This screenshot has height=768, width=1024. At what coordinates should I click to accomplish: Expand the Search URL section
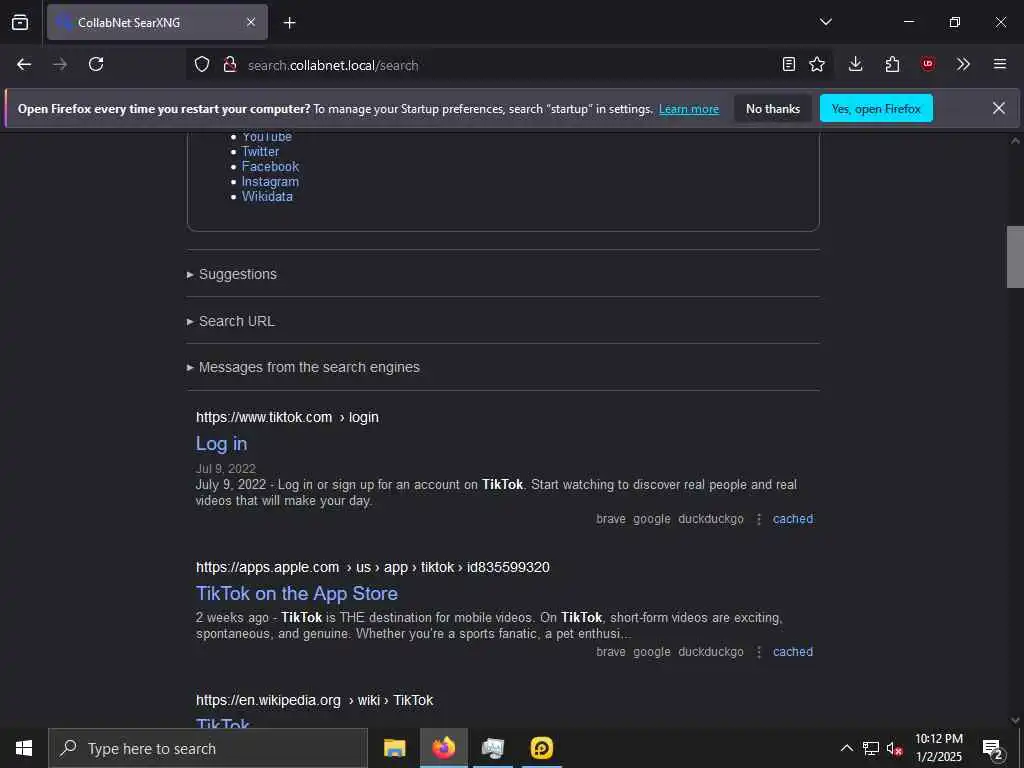coord(231,321)
